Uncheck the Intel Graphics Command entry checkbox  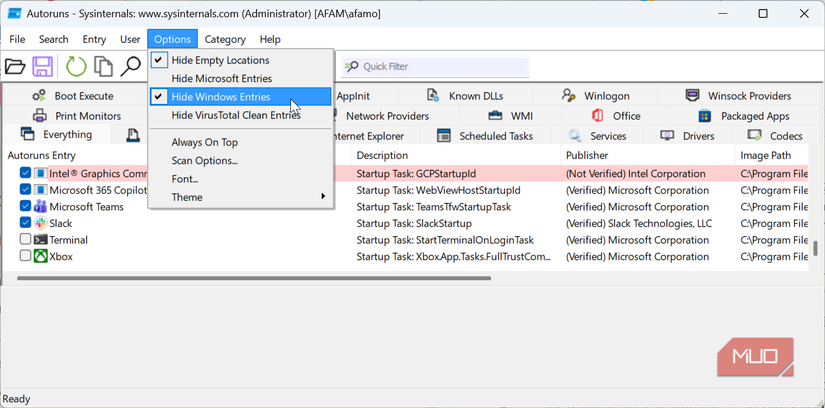pyautogui.click(x=25, y=173)
